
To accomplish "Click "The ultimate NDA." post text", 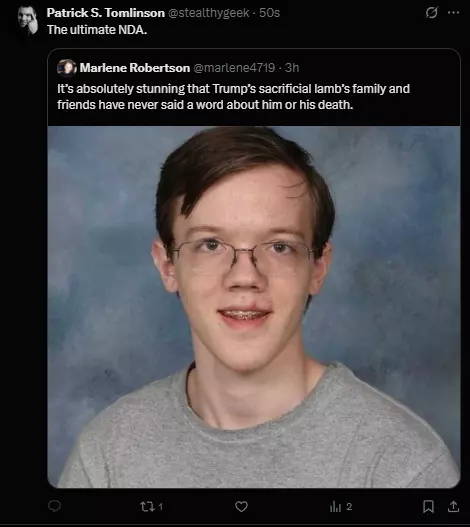I will tap(97, 30).
